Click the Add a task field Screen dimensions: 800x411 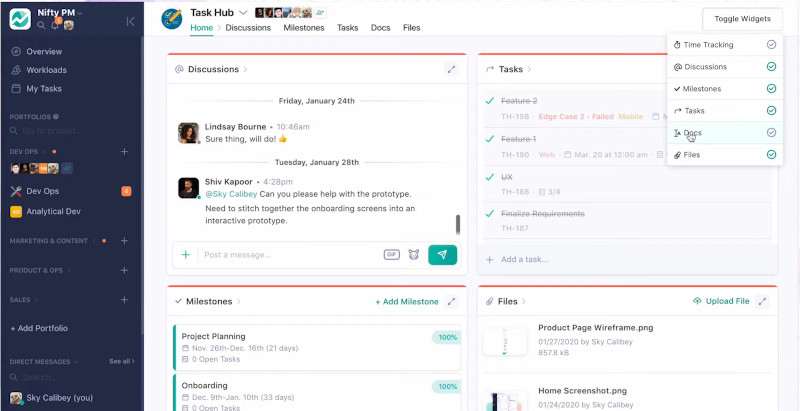628,260
